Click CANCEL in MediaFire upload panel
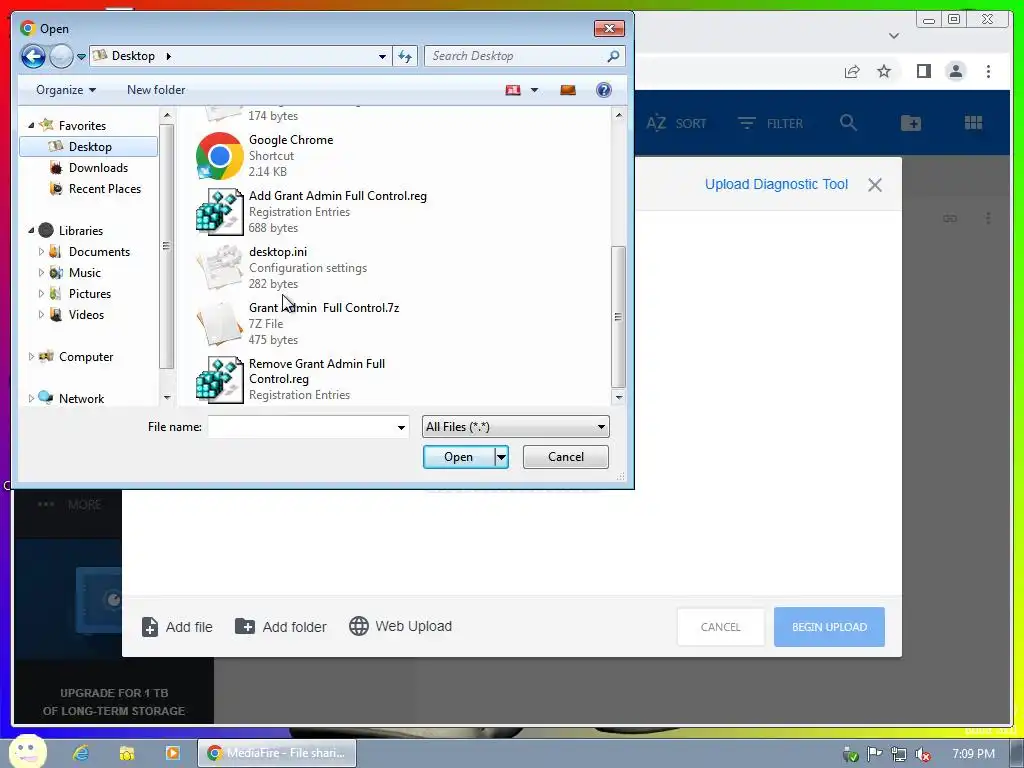The width and height of the screenshot is (1024, 768). [720, 627]
